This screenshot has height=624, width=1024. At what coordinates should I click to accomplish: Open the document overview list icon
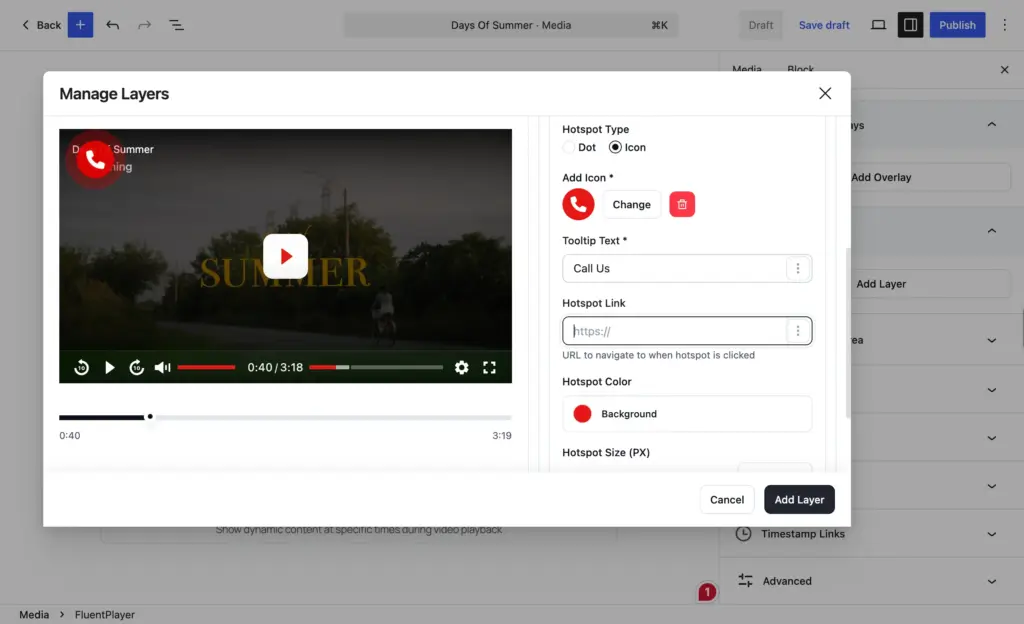176,25
